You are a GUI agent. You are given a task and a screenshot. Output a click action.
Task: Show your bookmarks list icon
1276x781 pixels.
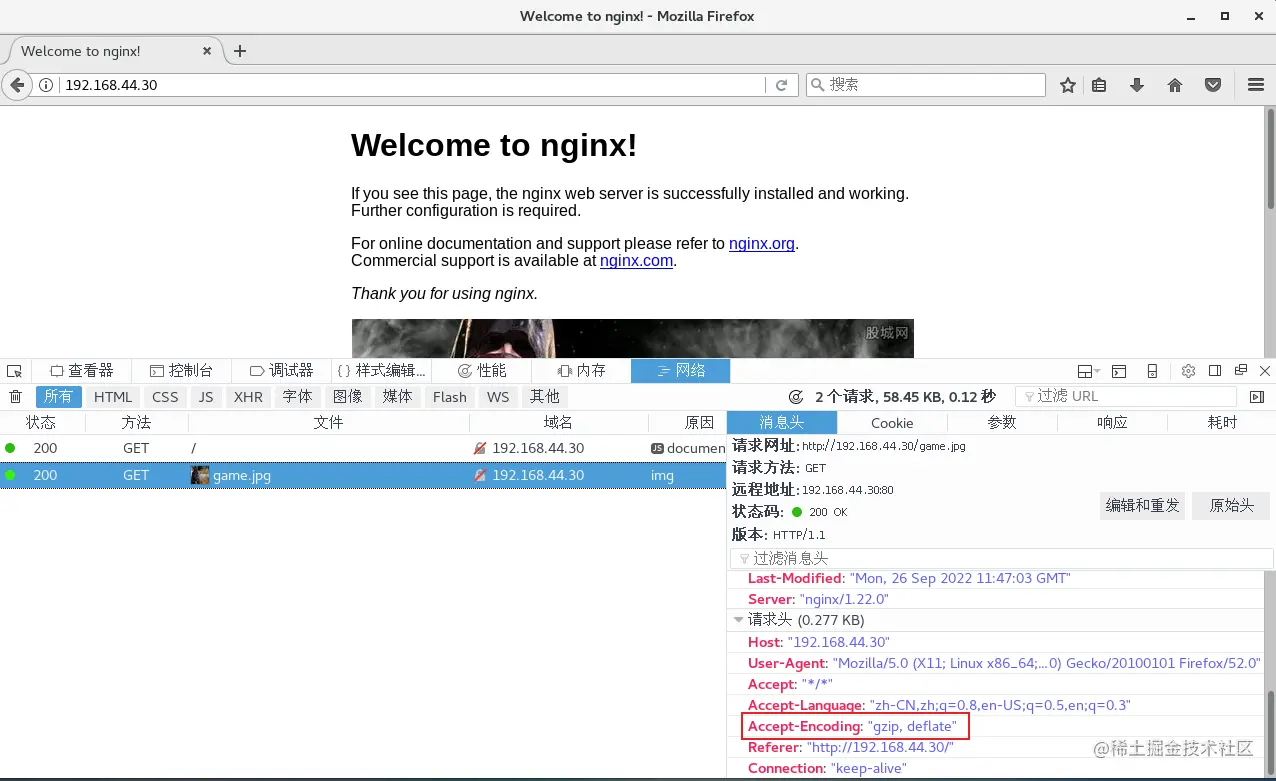pos(1099,86)
